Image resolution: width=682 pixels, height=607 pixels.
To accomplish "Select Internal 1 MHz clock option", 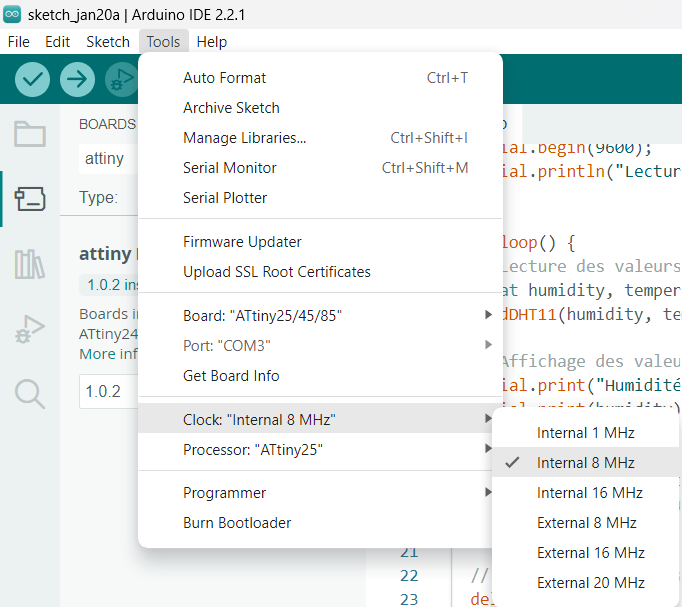I will 586,433.
